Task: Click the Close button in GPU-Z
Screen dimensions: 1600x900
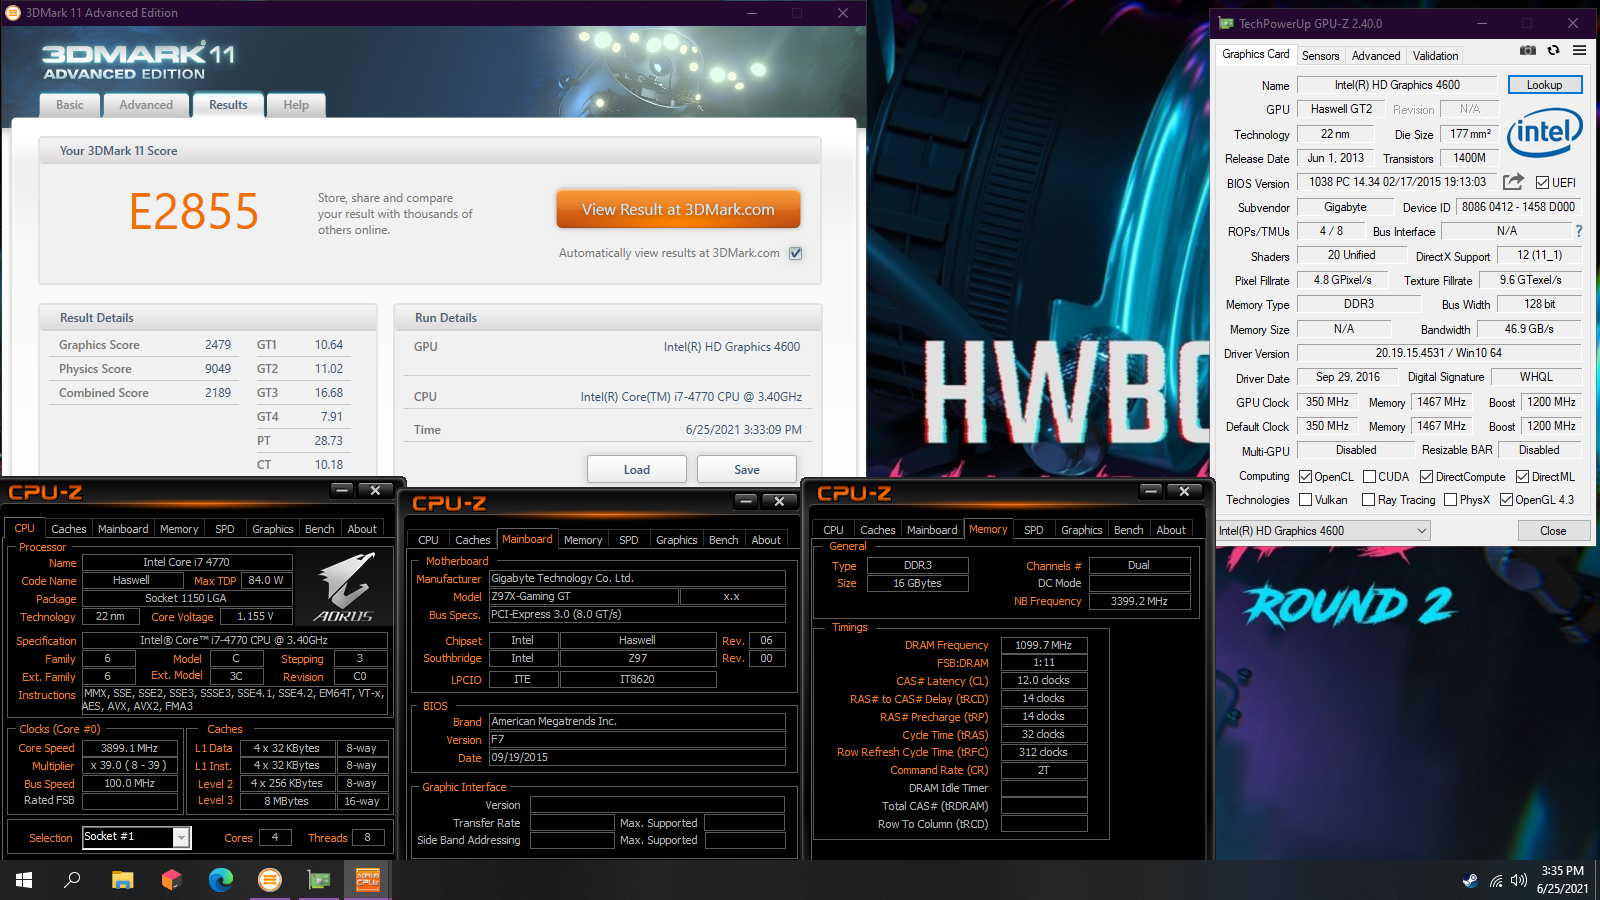Action: point(1553,531)
